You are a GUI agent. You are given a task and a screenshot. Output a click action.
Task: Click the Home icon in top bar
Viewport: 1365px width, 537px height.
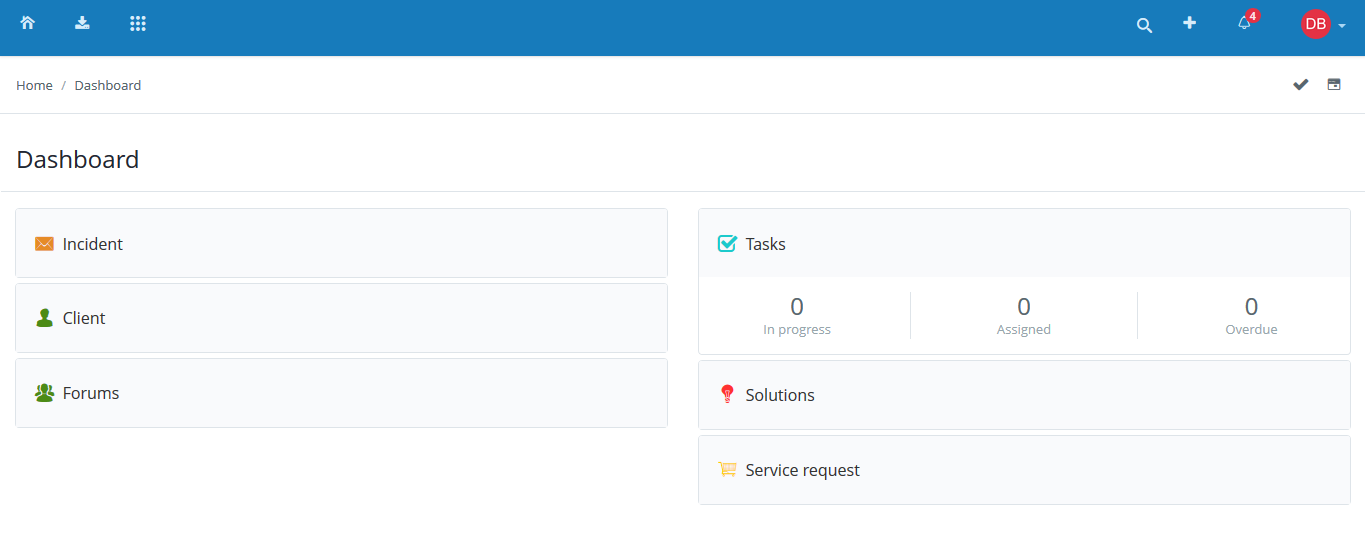28,23
